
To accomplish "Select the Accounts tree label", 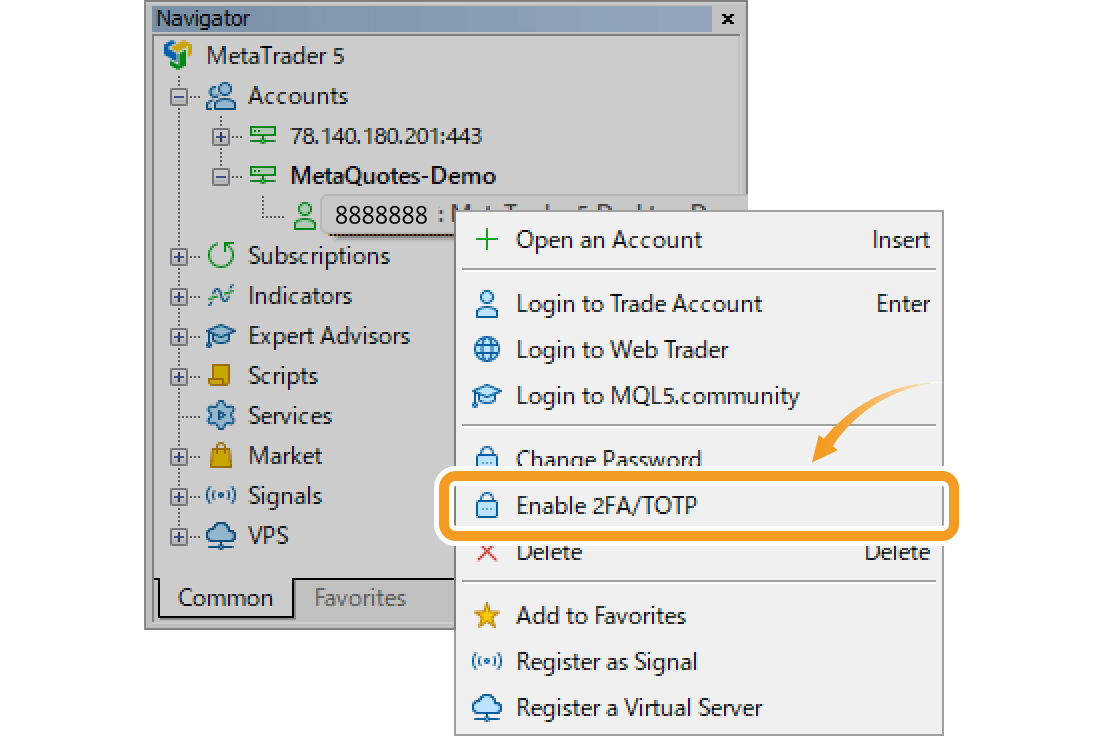I will pos(298,95).
